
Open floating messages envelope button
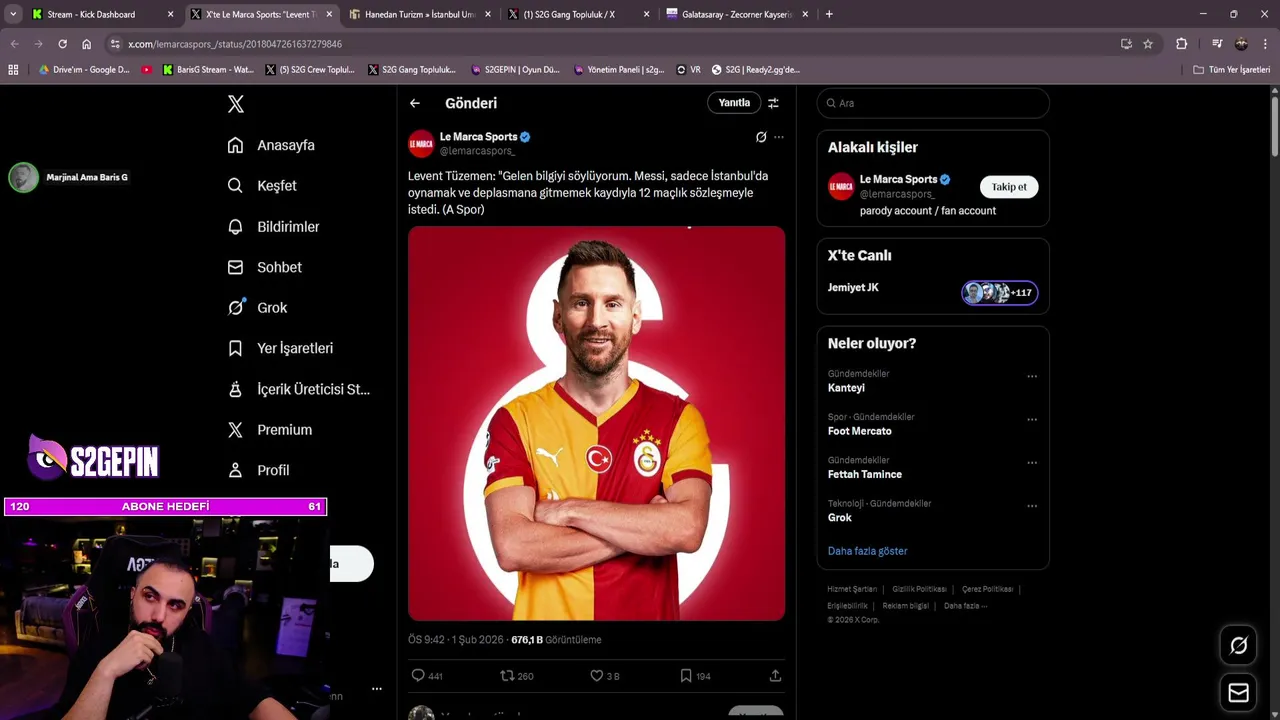(1238, 693)
